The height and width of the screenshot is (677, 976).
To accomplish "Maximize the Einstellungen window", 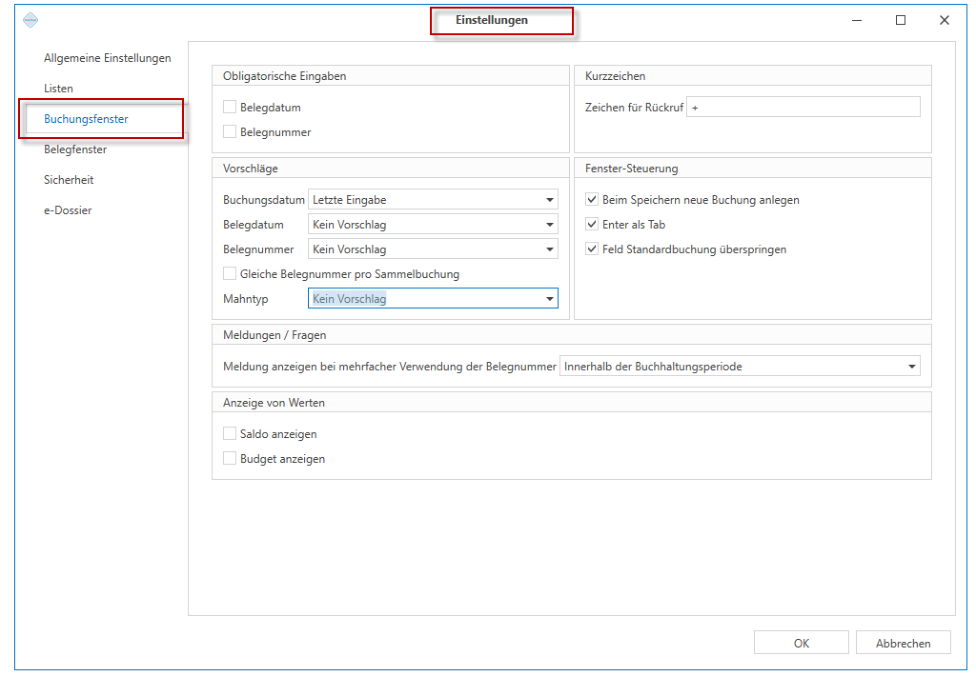I will 901,21.
